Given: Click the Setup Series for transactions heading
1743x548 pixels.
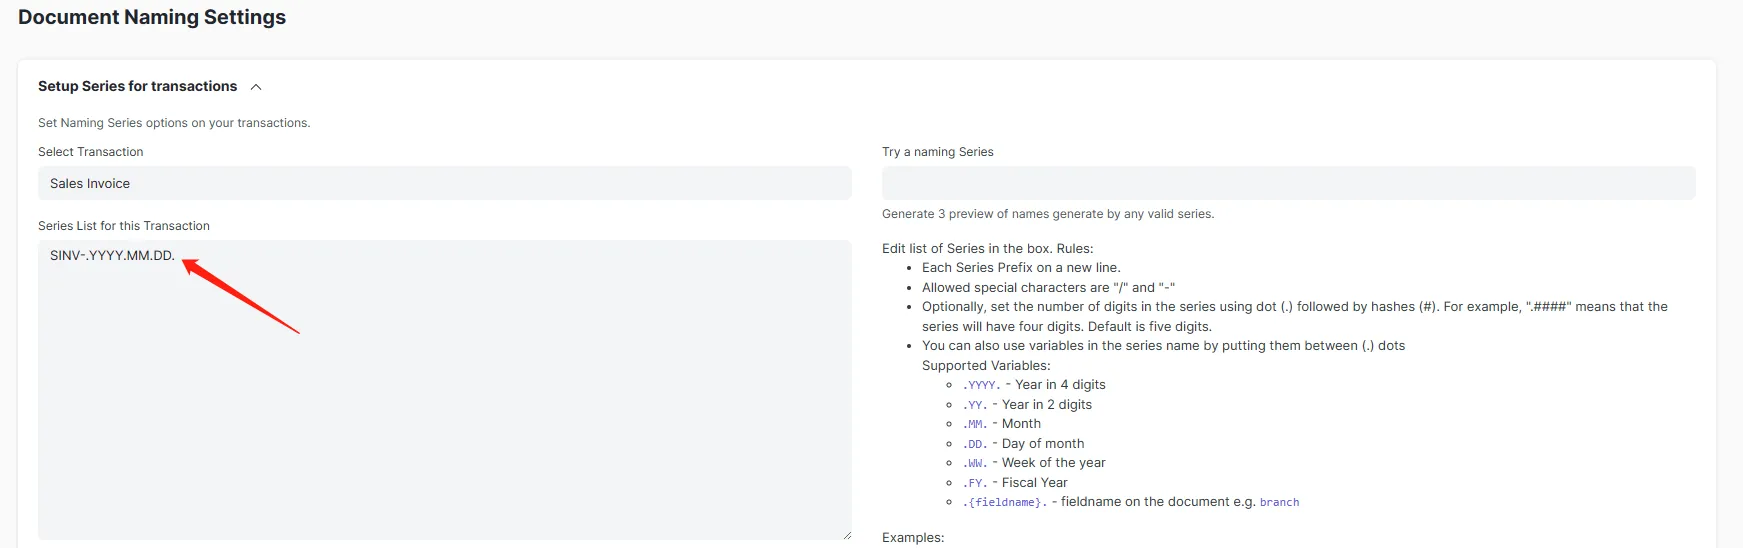Looking at the screenshot, I should 138,86.
